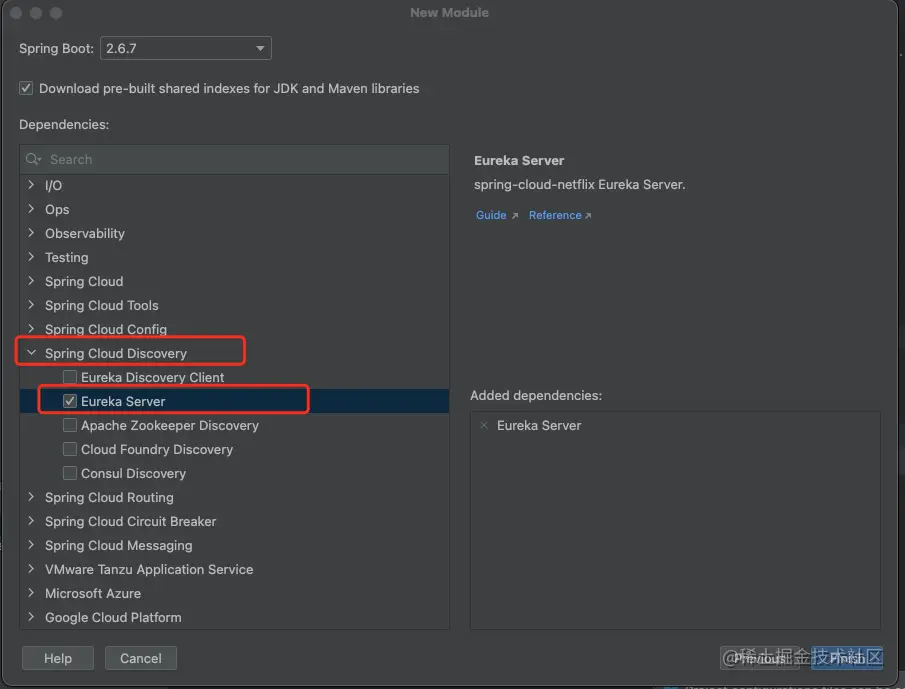Image resolution: width=905 pixels, height=689 pixels.
Task: Select the Spring Cloud Tools label
Action: (x=102, y=305)
